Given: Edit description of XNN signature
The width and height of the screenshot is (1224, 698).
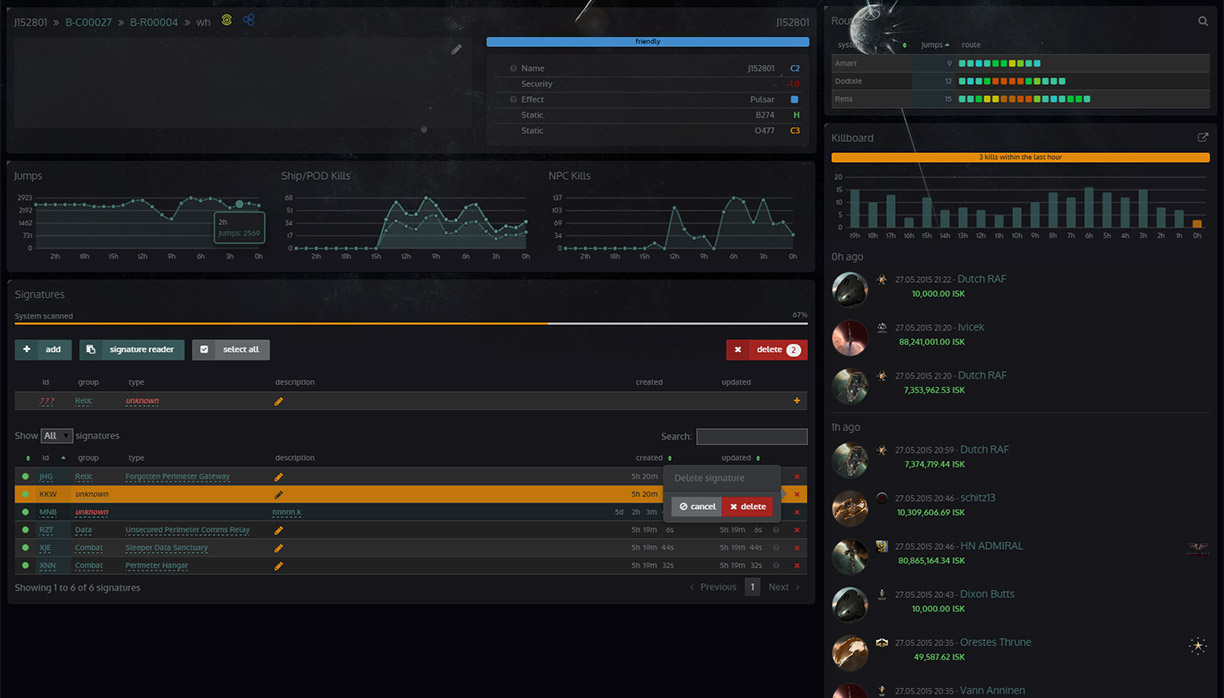Looking at the screenshot, I should tap(279, 566).
